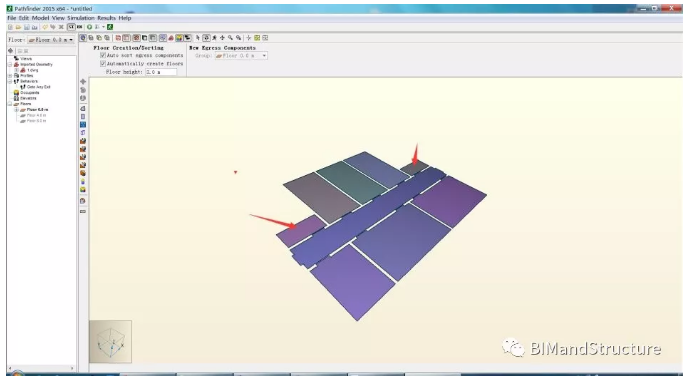
Task: Click the yellow-green fit view icon
Action: click(x=257, y=38)
